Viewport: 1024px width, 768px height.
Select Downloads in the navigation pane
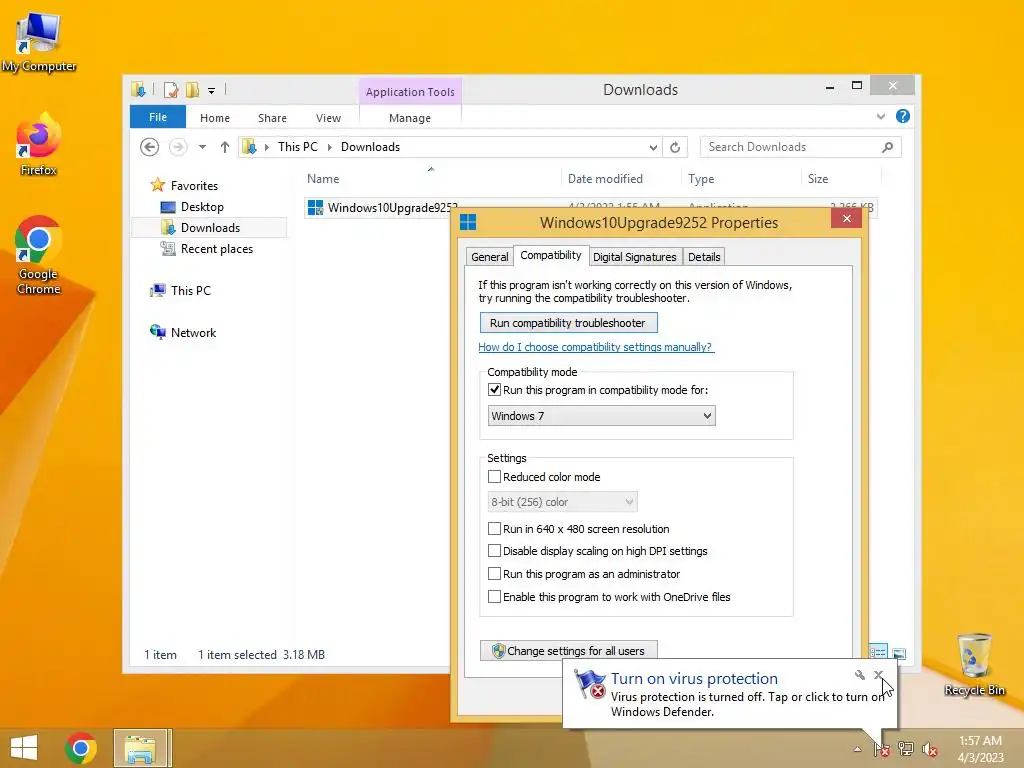click(x=210, y=228)
